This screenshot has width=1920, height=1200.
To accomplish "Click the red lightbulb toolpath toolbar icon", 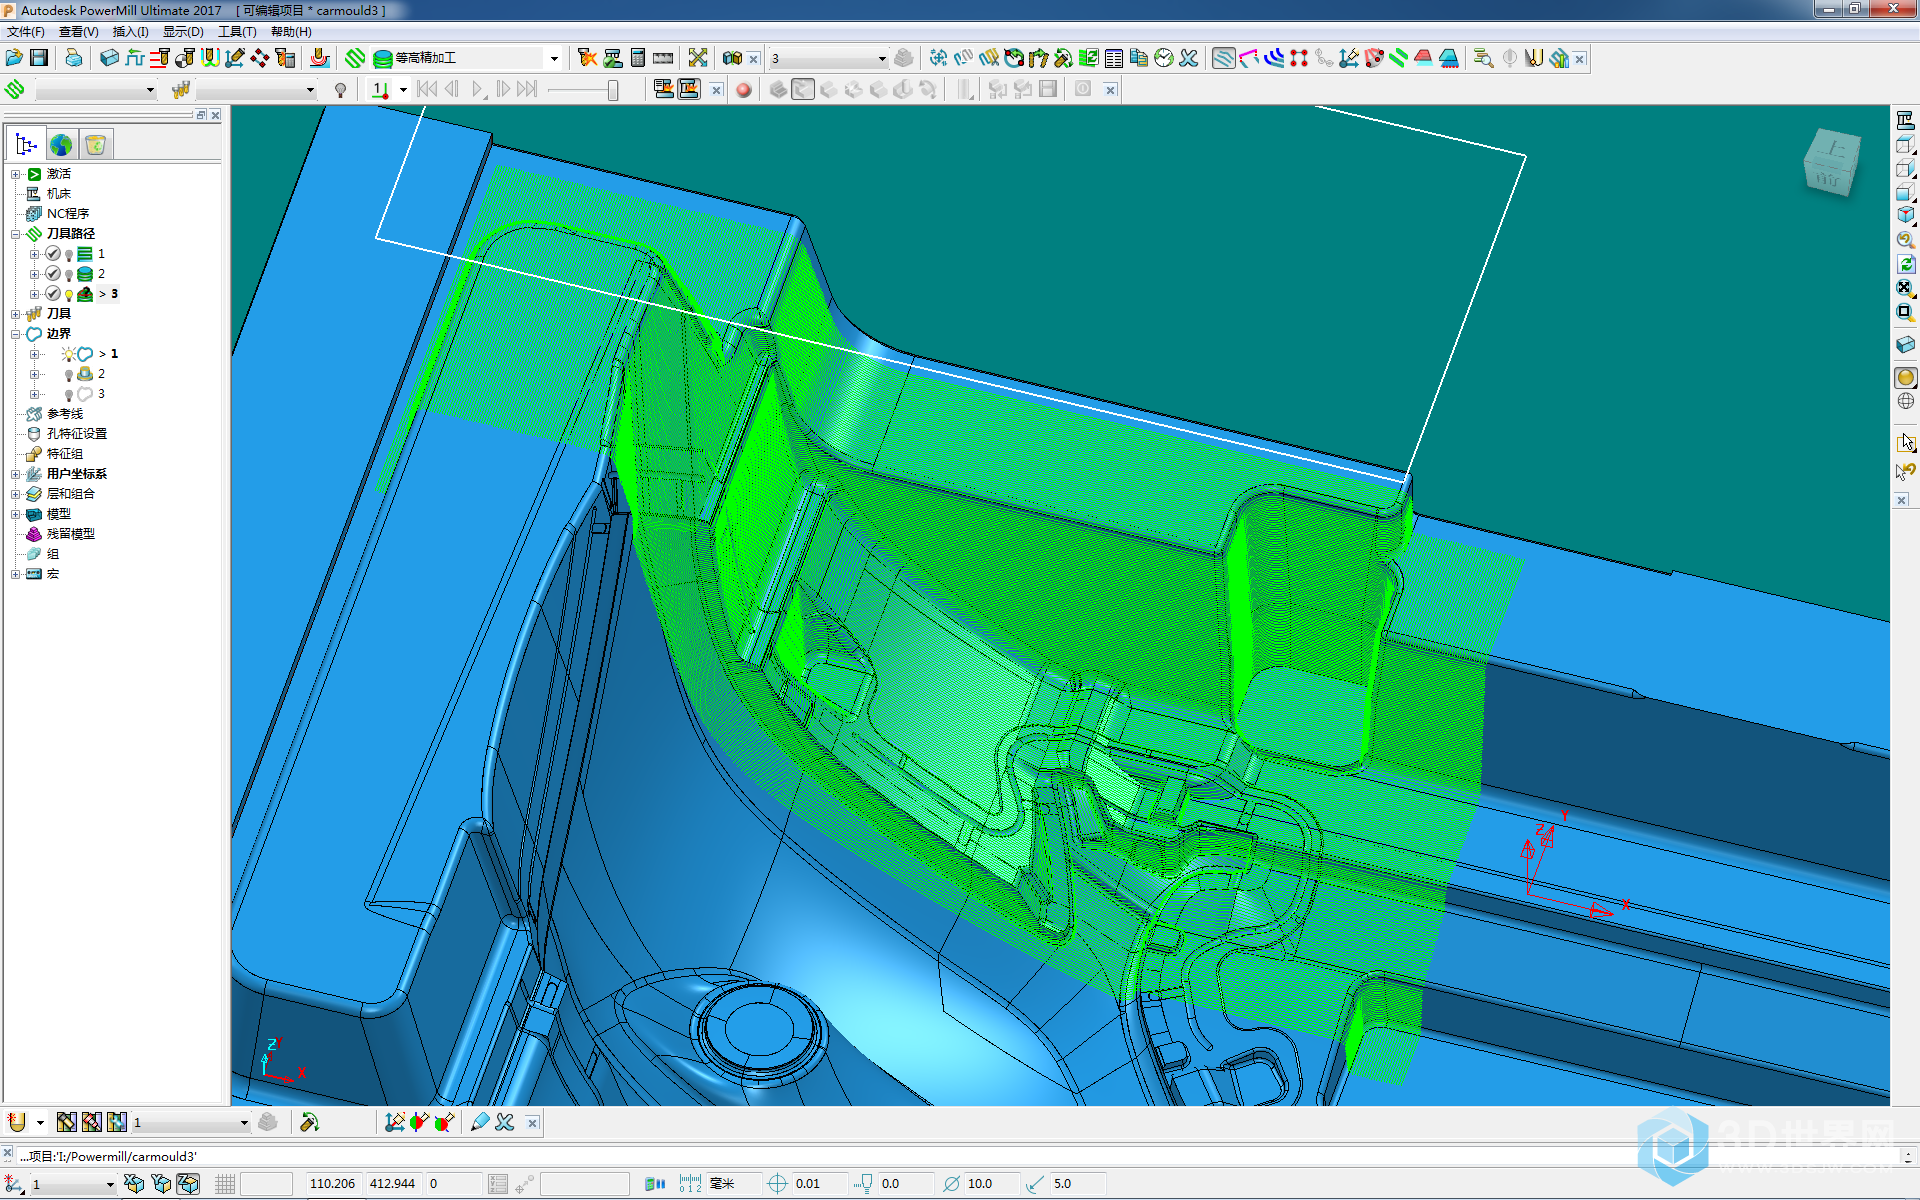I will click(x=1374, y=58).
